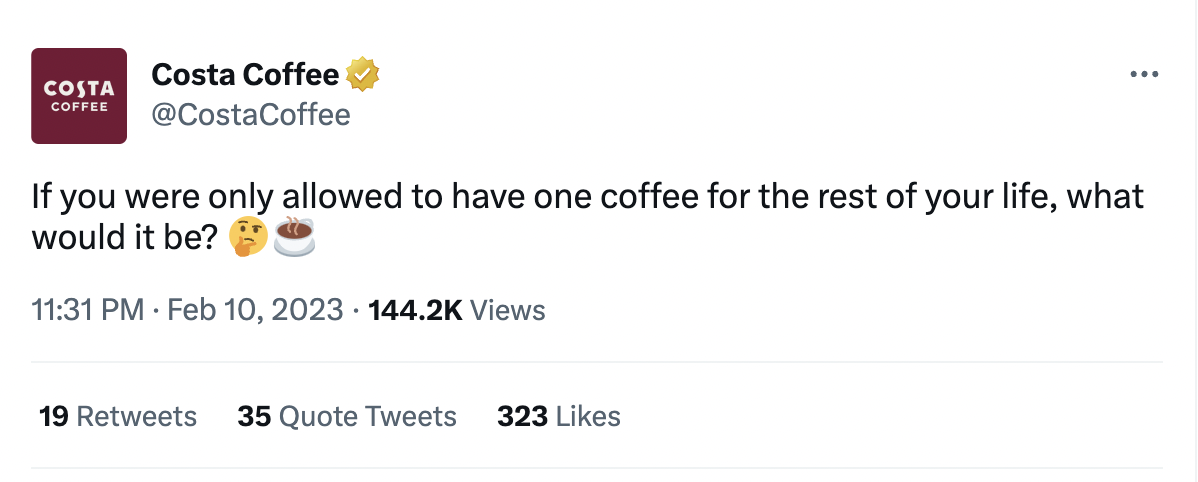Visit the @CostaCoffee handle link

250,115
